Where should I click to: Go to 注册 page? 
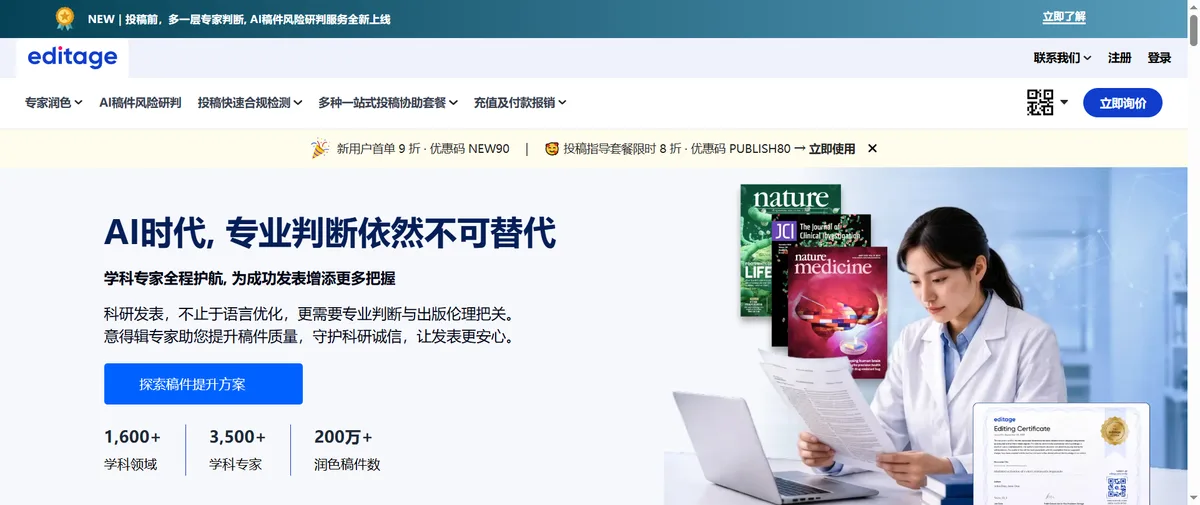tap(1120, 58)
